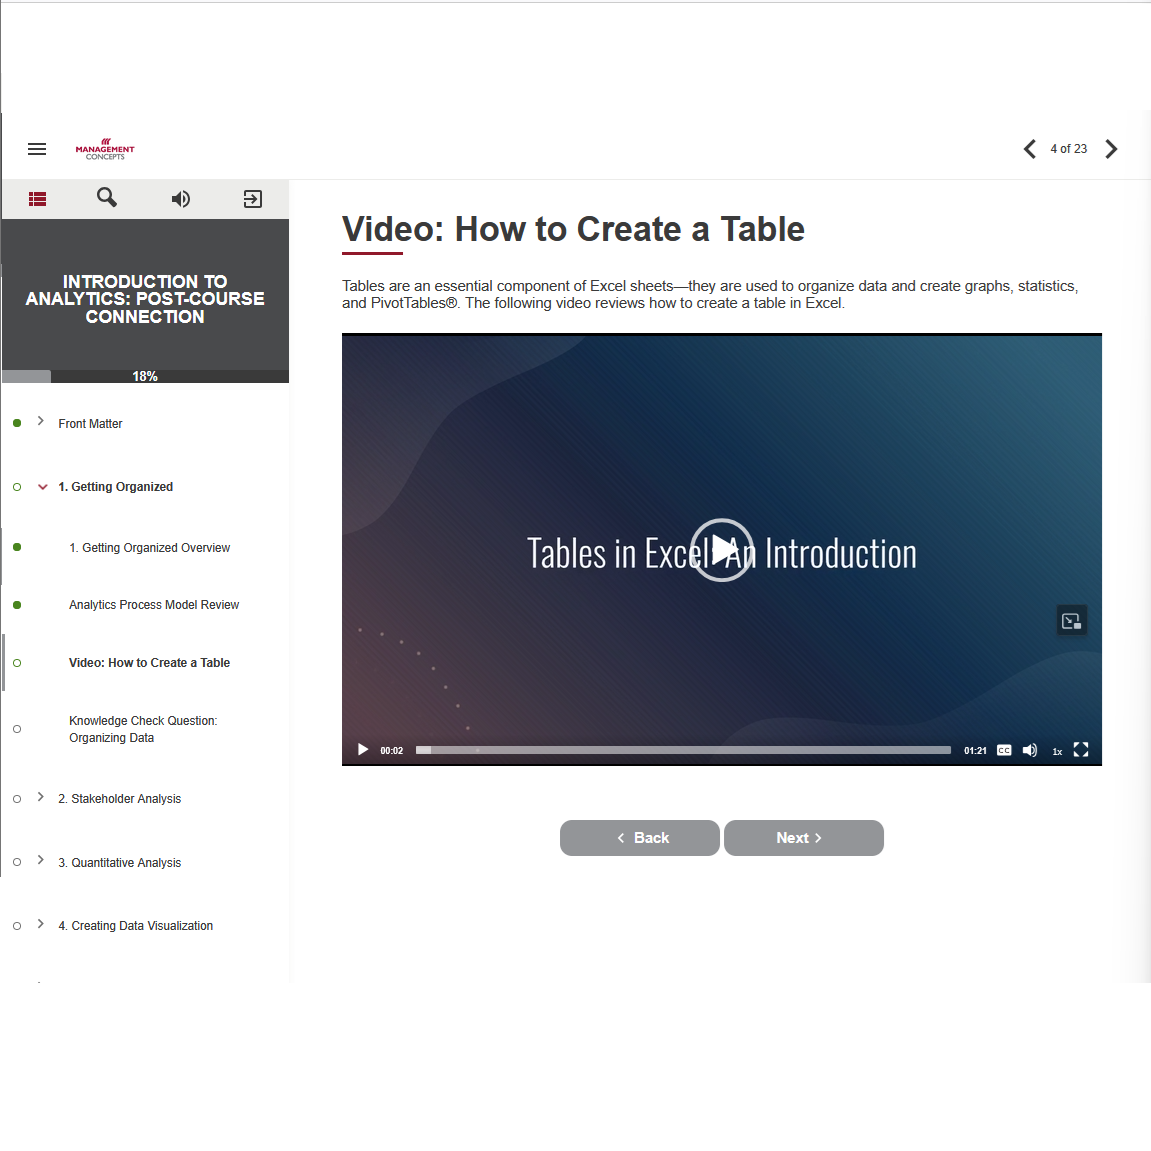Viewport: 1151px width, 1151px height.
Task: Seek along the video progress bar
Action: (683, 750)
